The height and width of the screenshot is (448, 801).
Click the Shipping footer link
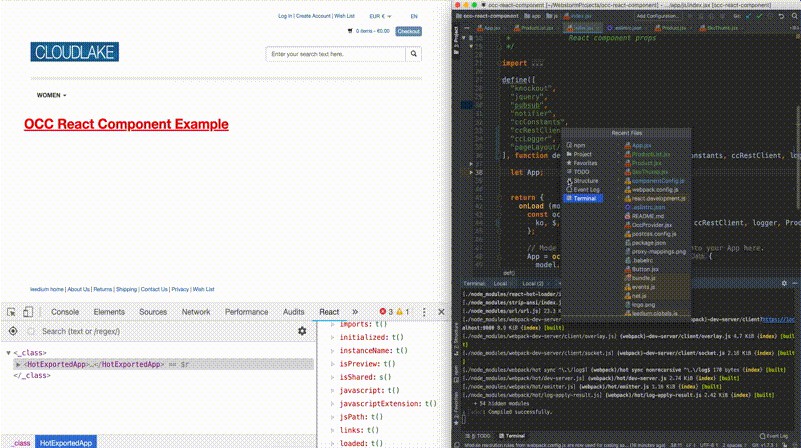pyautogui.click(x=126, y=289)
